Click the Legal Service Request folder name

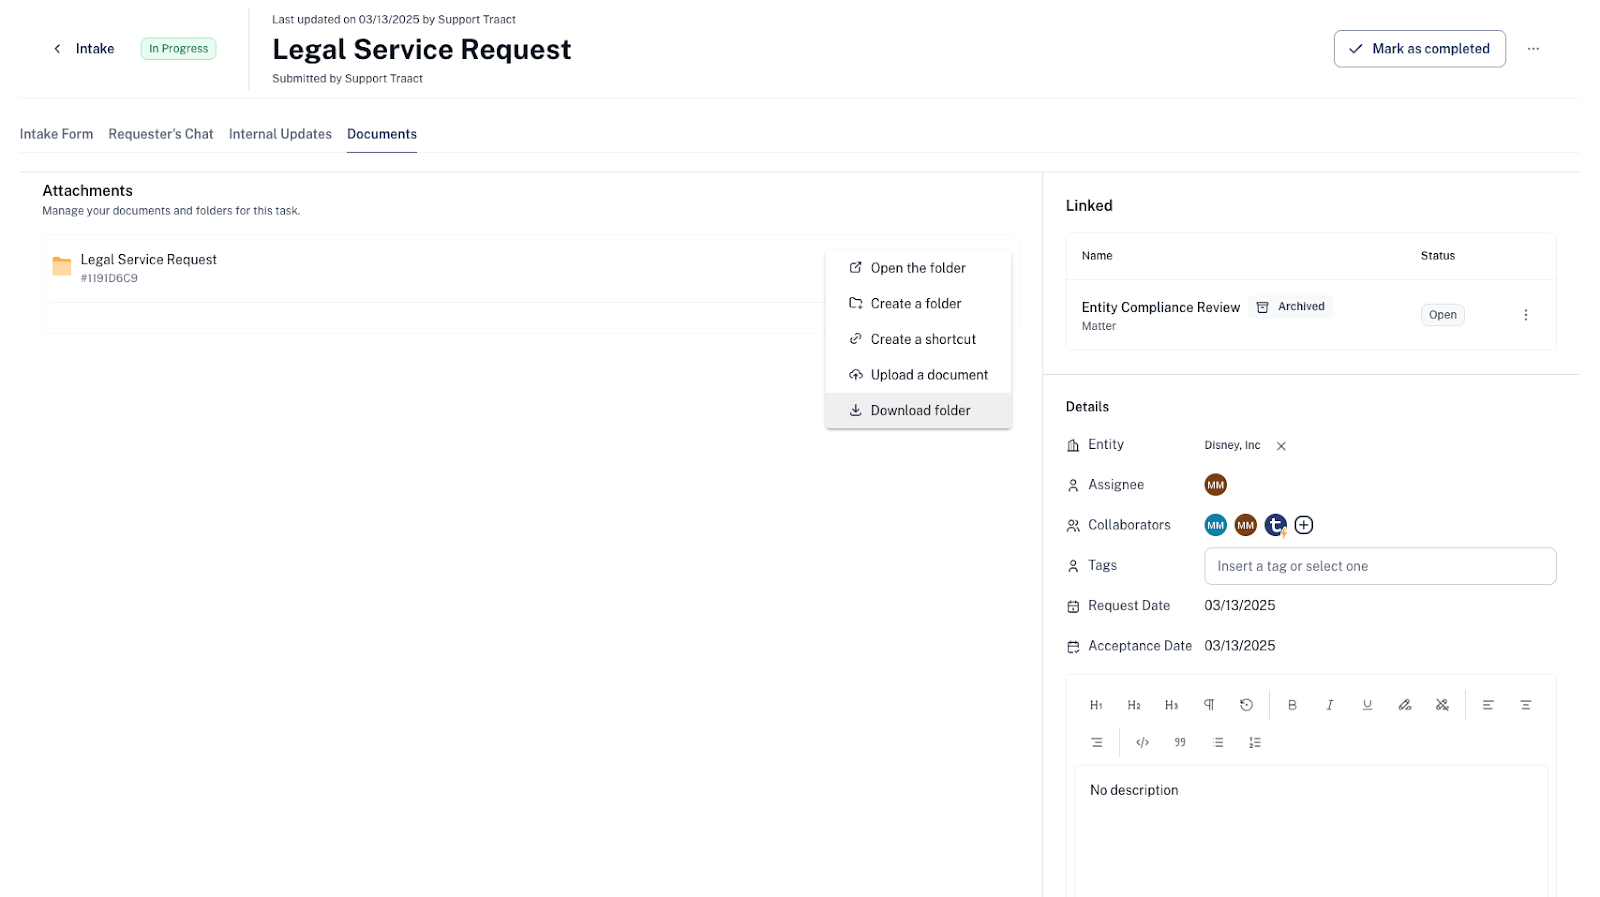(x=149, y=260)
